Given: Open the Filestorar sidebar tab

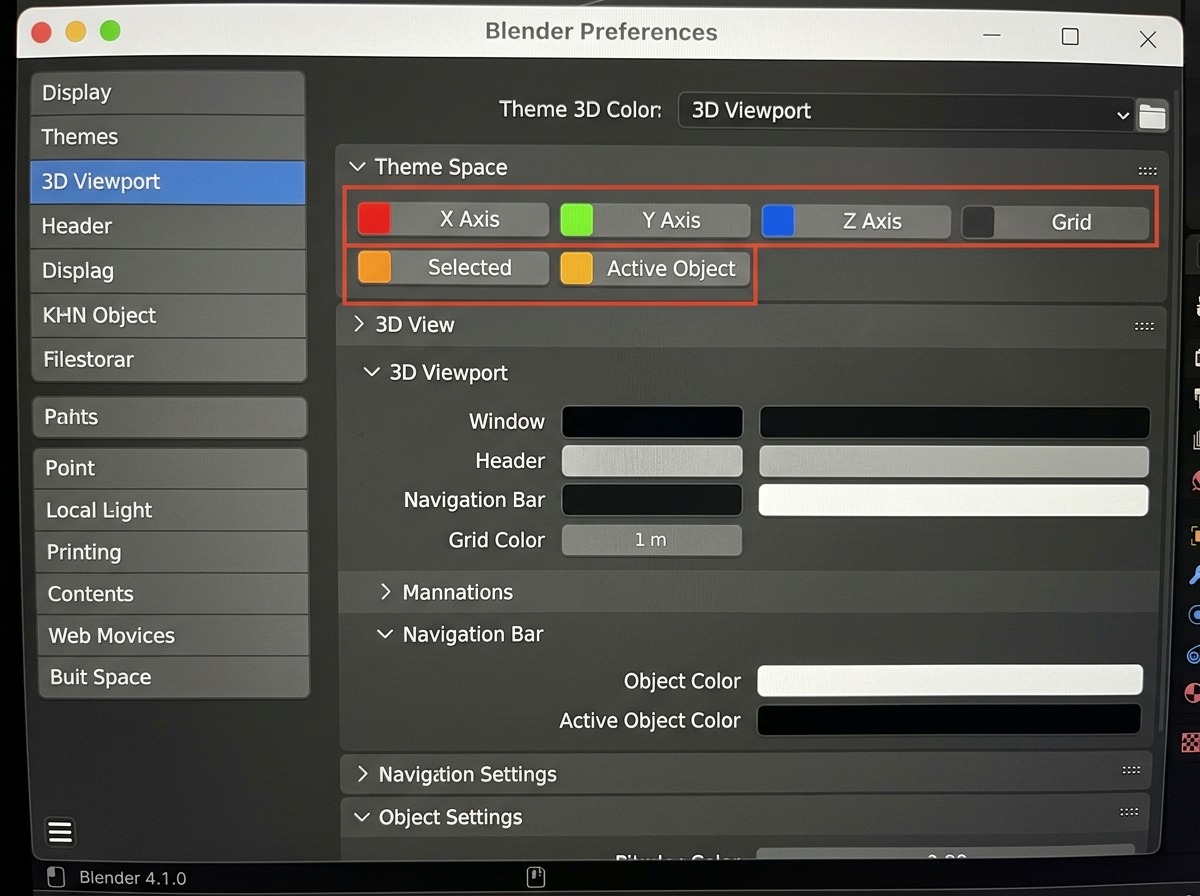Looking at the screenshot, I should click(169, 360).
